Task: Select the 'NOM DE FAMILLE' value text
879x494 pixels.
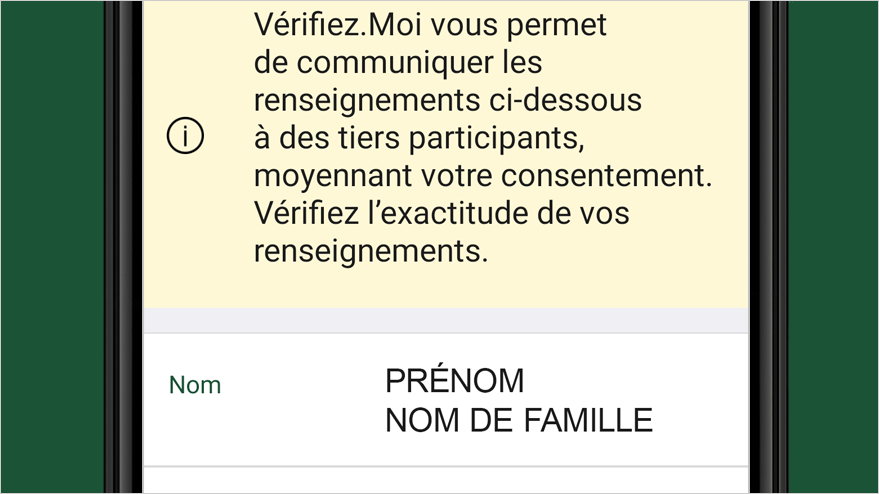Action: pos(519,420)
